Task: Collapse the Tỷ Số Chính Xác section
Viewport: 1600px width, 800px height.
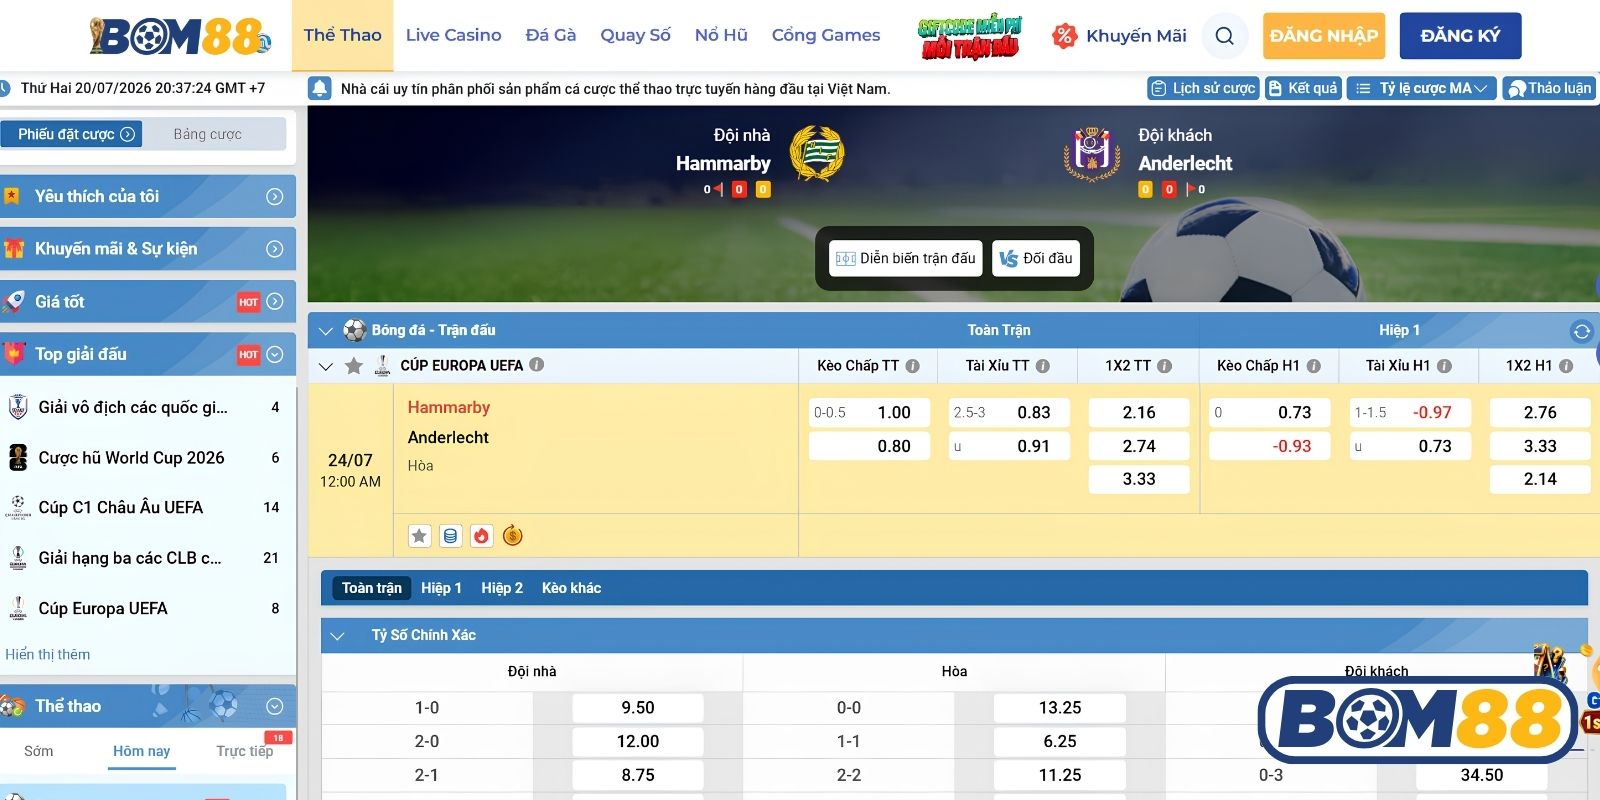Action: tap(337, 636)
